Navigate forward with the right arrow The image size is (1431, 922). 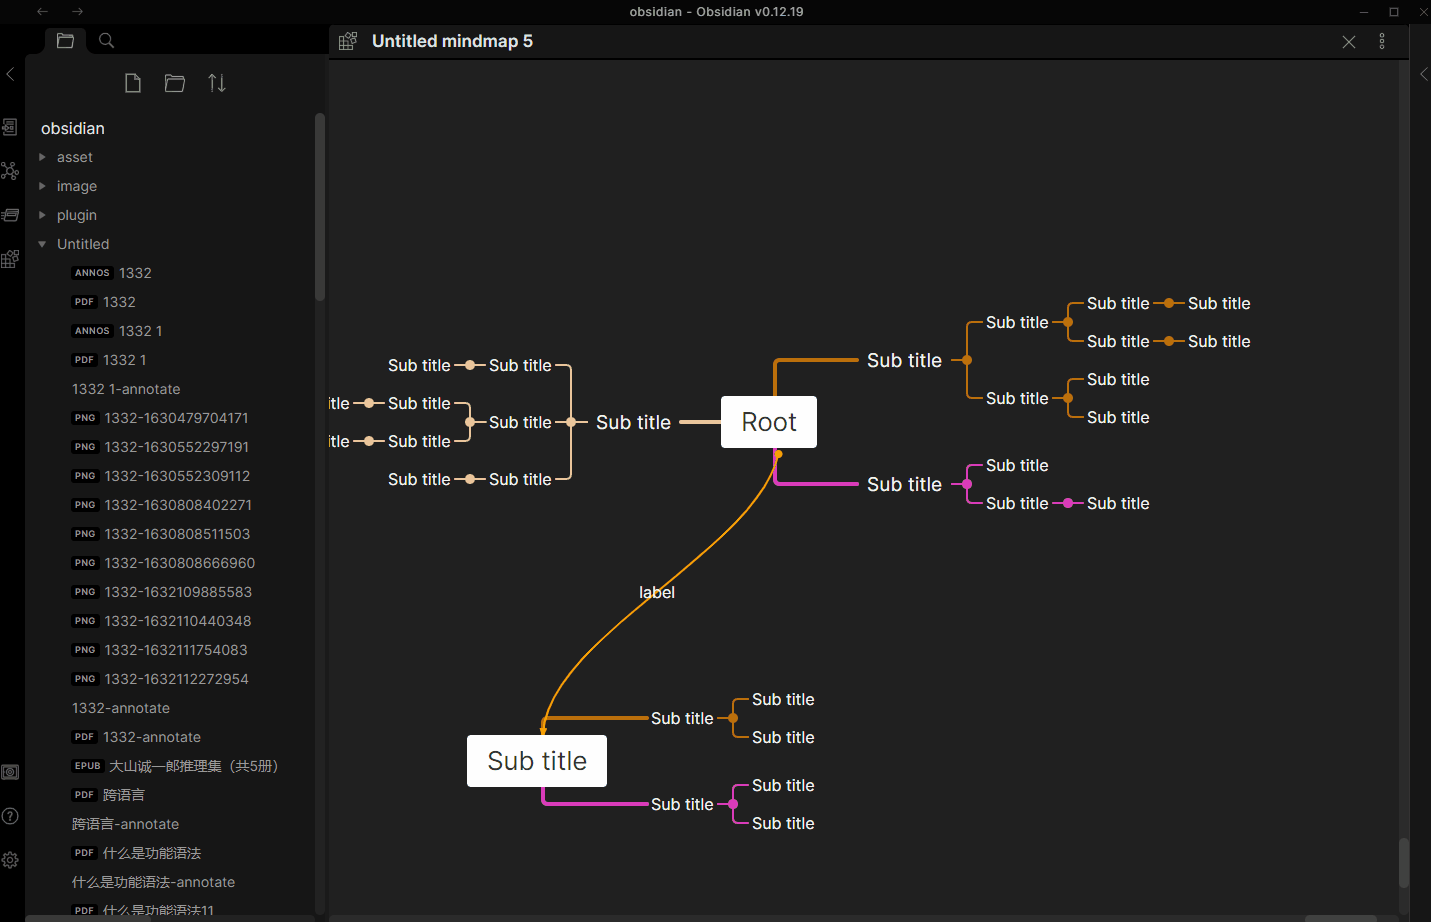78,12
